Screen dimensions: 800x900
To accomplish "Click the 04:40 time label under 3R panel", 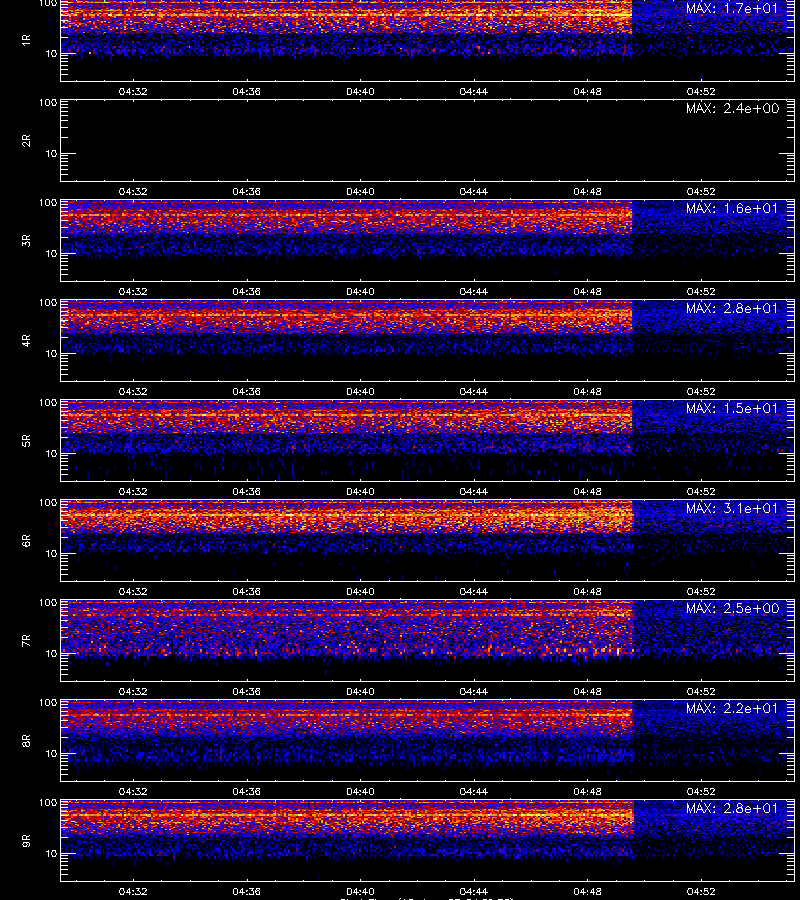I will (360, 292).
